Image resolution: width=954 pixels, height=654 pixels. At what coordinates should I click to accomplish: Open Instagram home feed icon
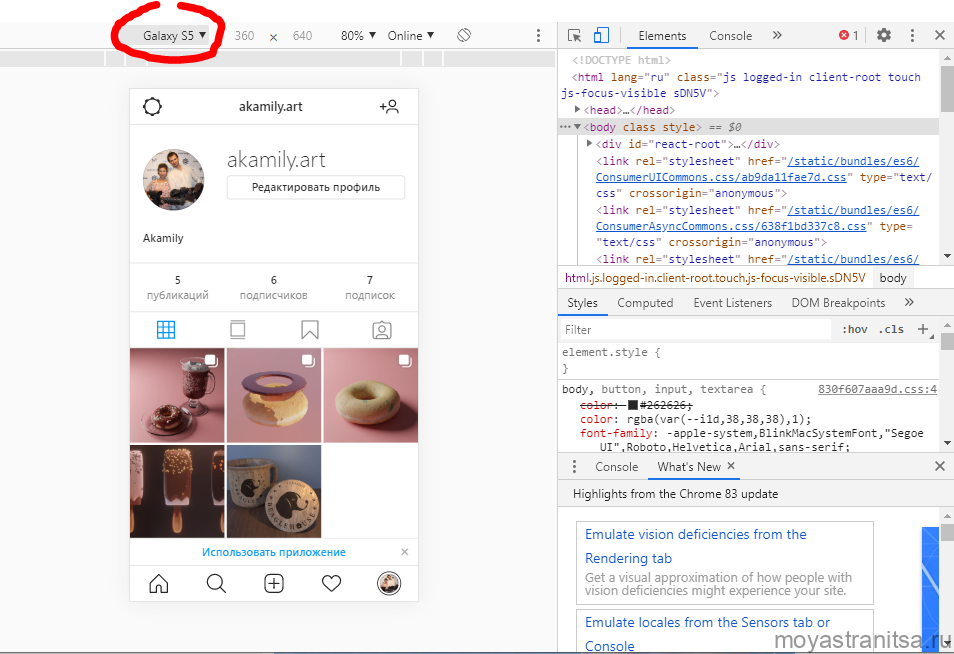[158, 584]
